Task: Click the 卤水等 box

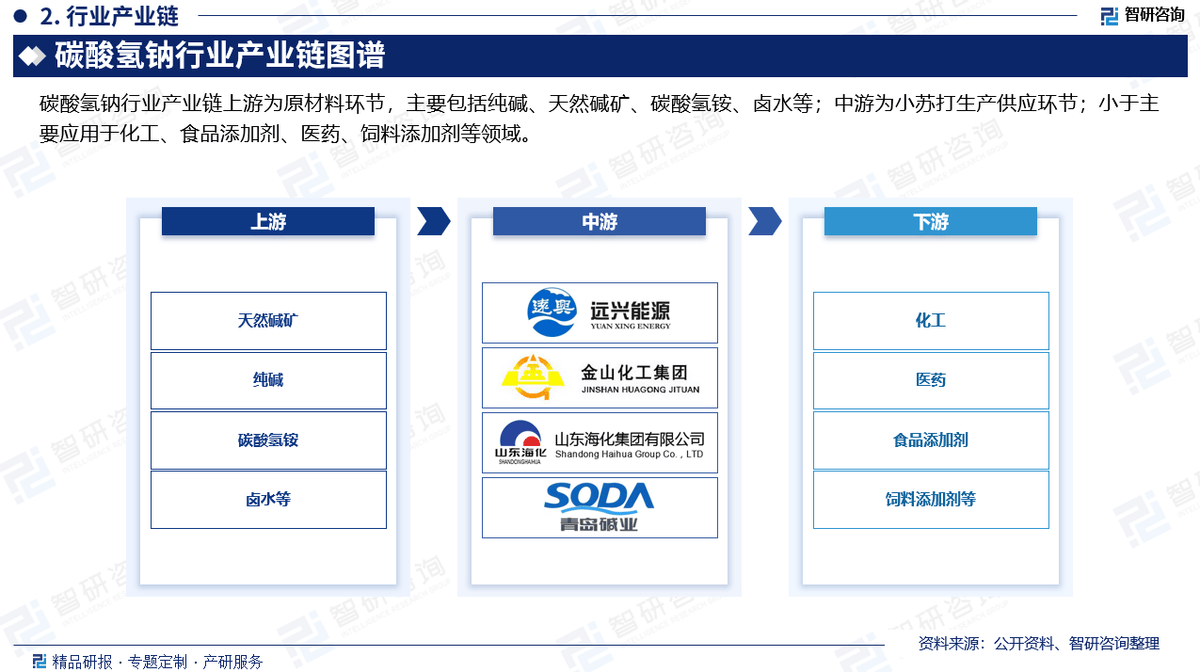Action: (268, 499)
